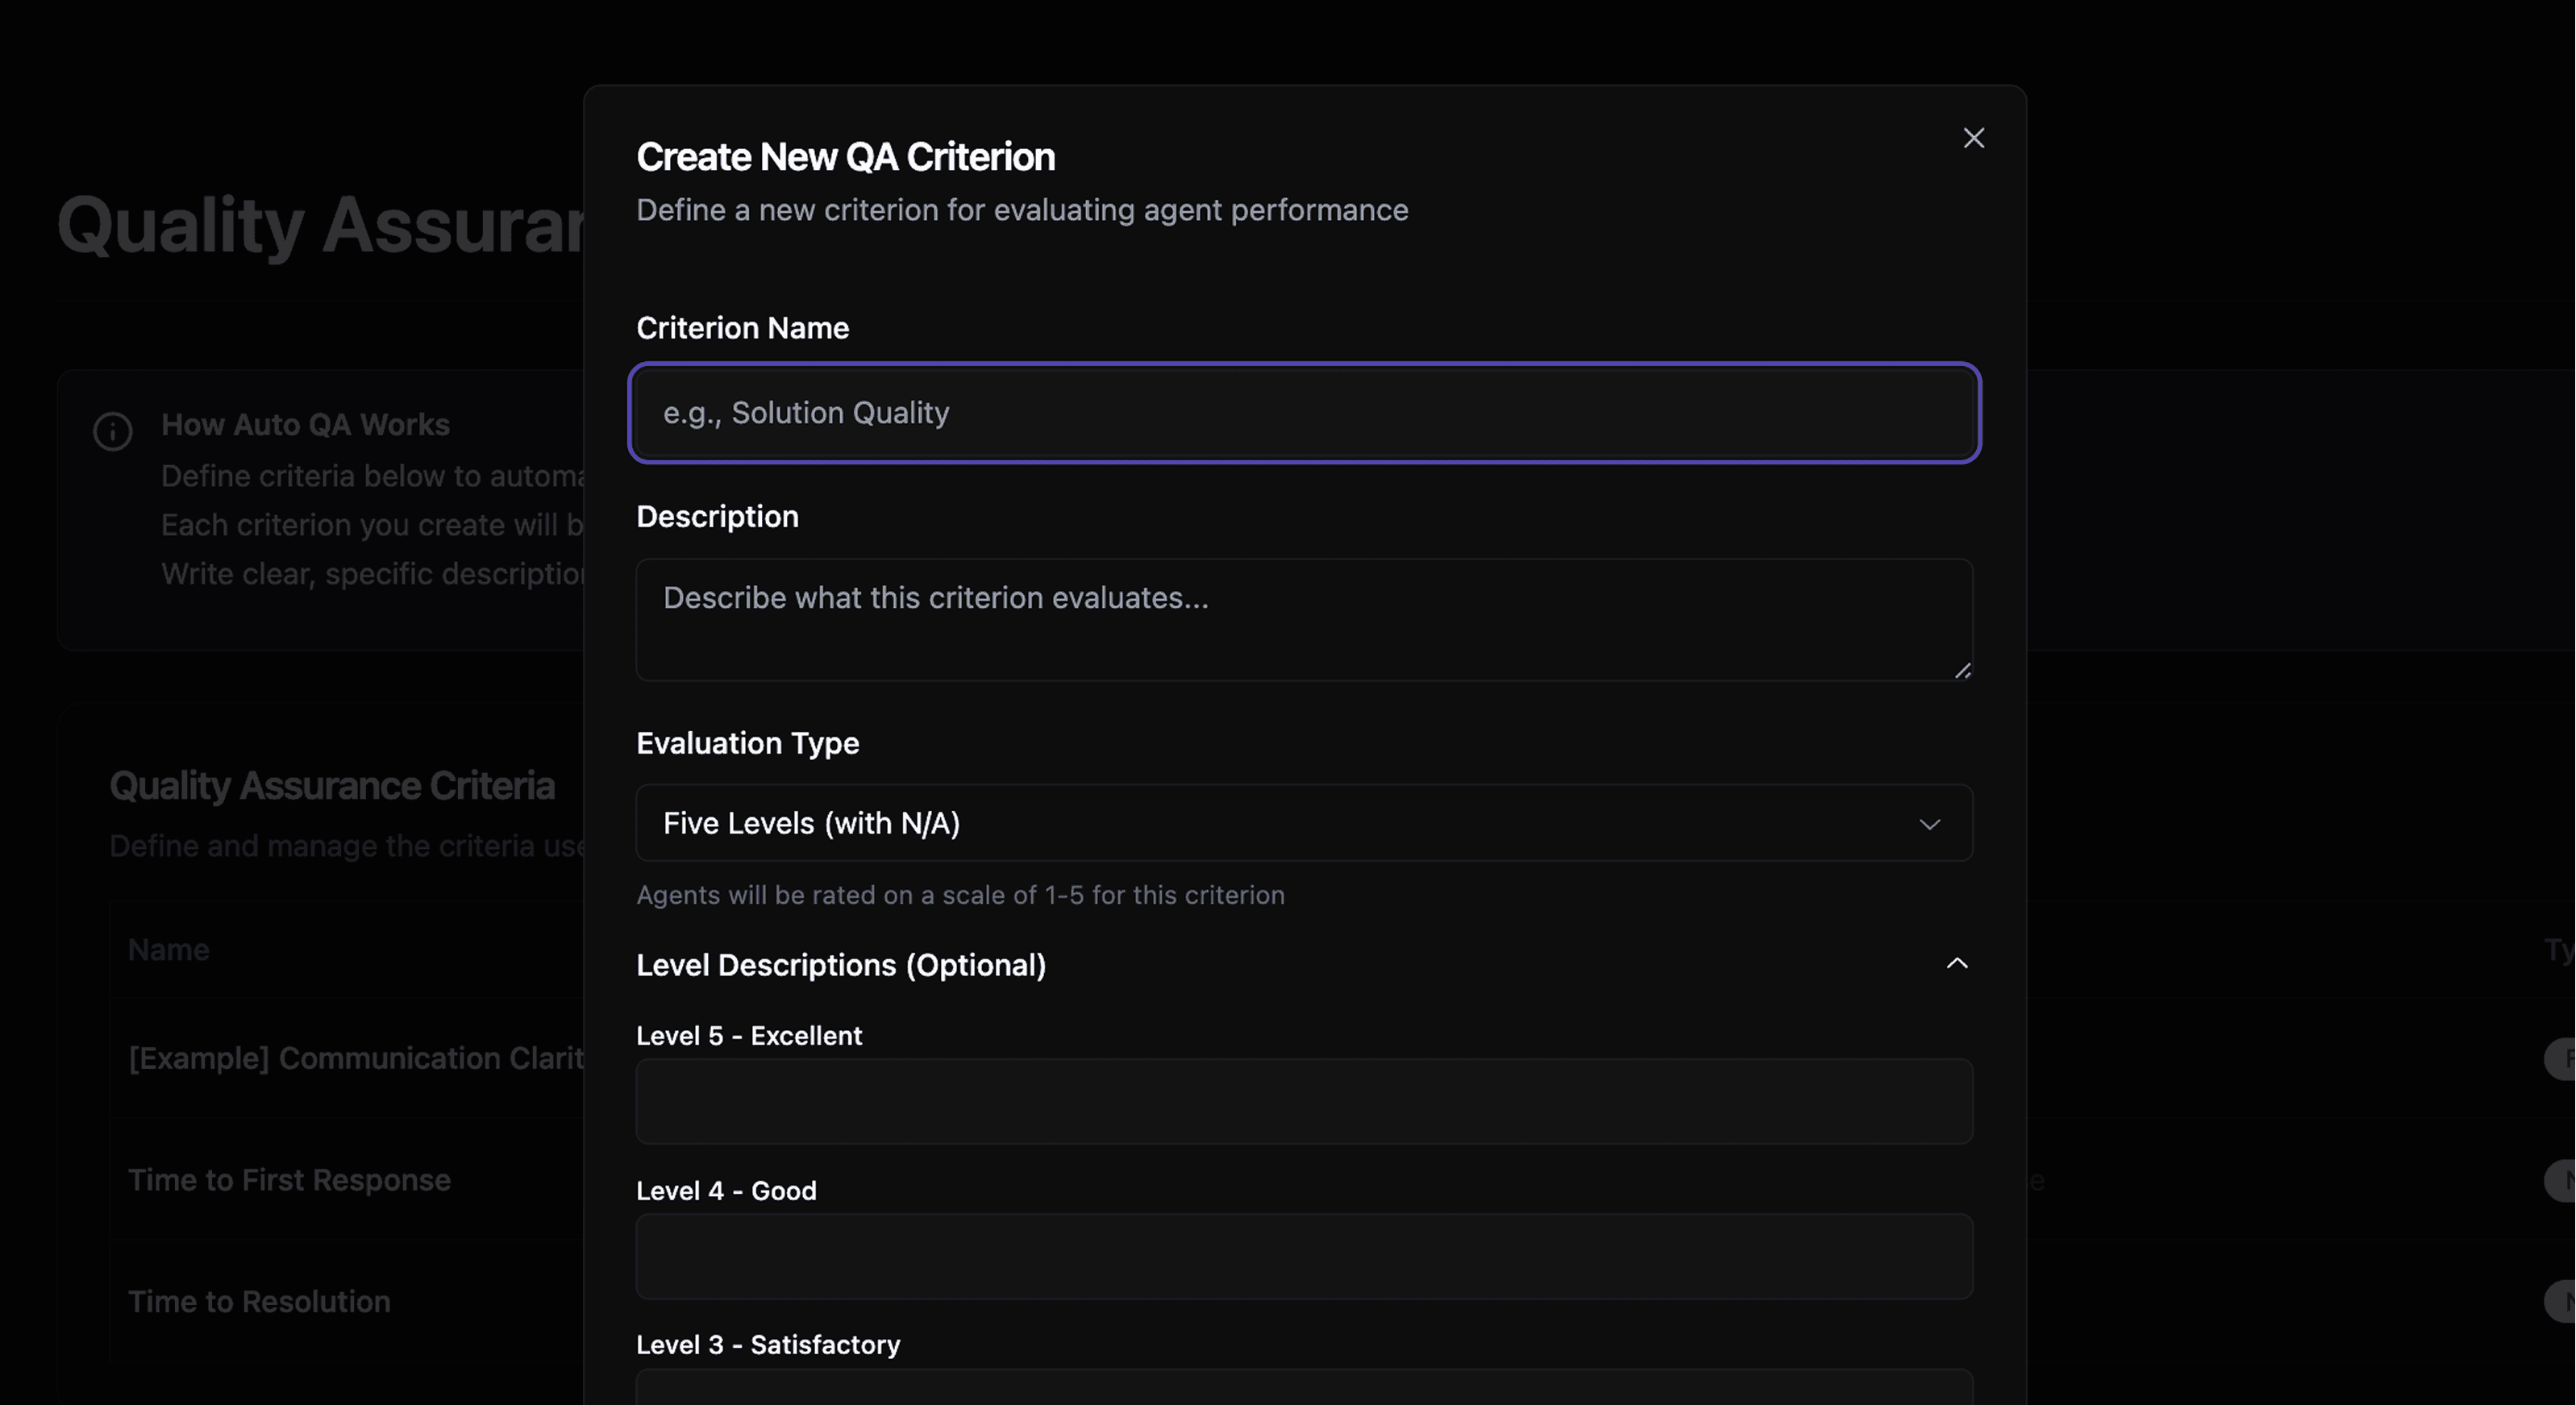
Task: Click the Name column header
Action: click(168, 949)
